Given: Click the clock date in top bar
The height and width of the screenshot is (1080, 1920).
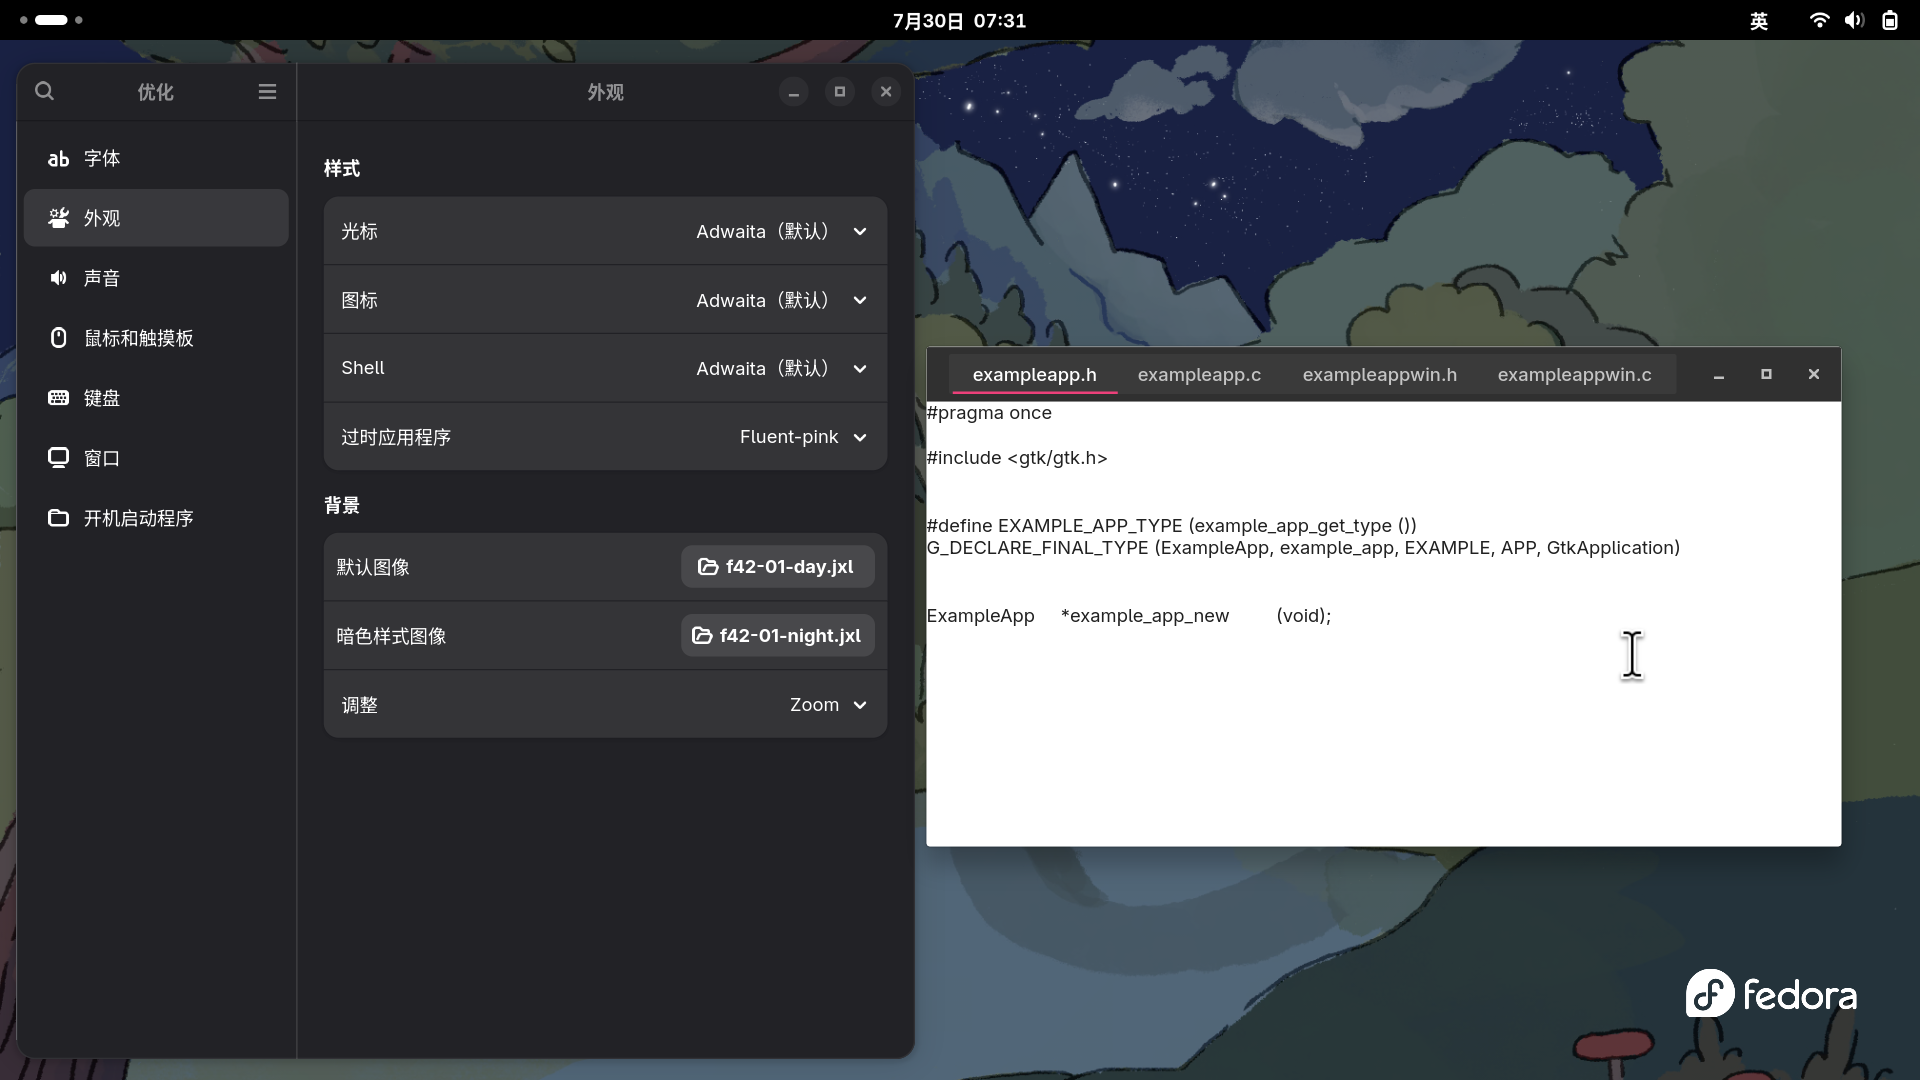Looking at the screenshot, I should coord(959,20).
